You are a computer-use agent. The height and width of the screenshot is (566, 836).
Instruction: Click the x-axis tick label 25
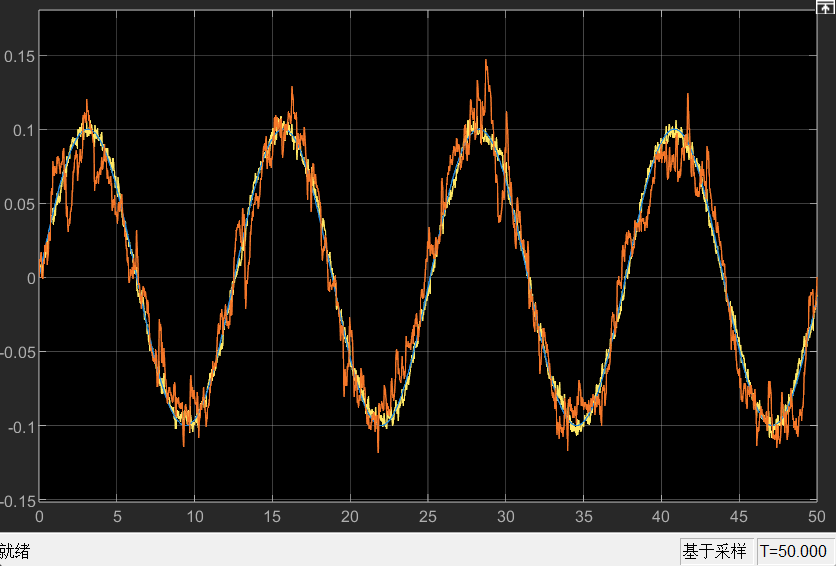pyautogui.click(x=428, y=517)
